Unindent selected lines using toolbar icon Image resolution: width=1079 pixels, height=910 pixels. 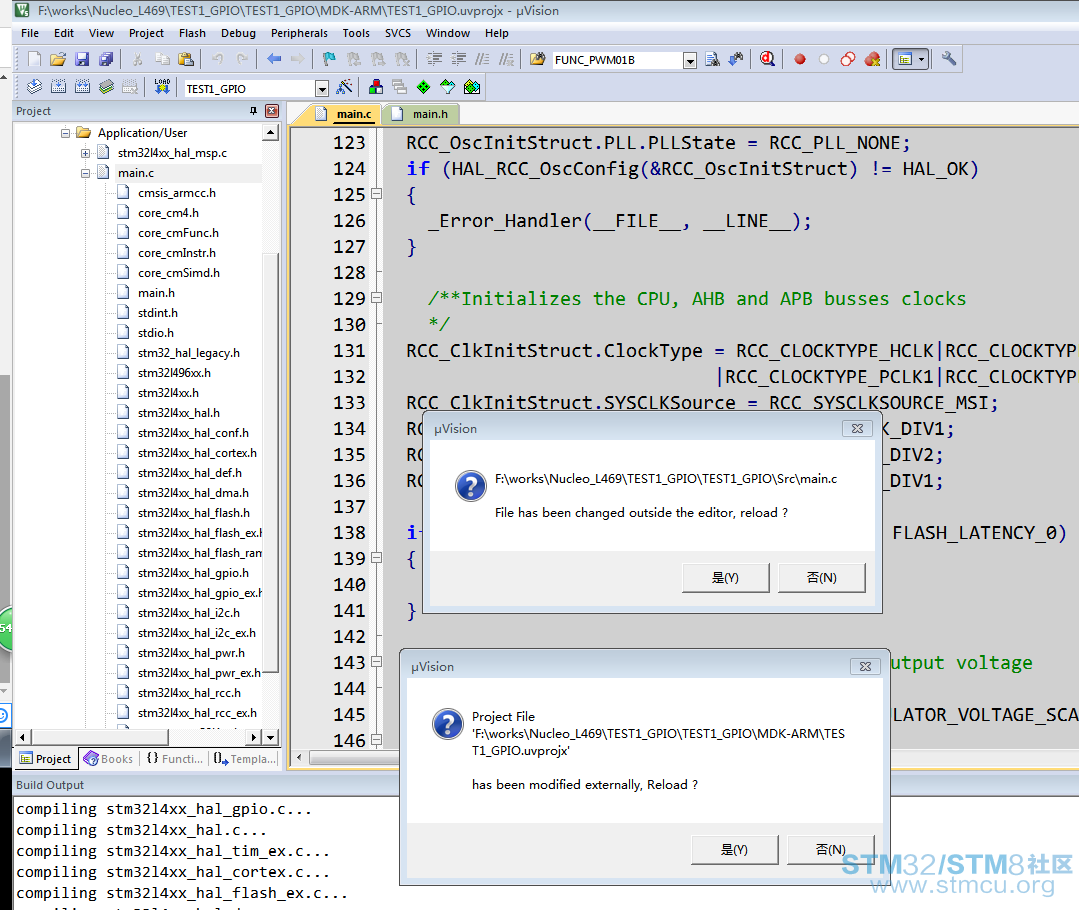[x=458, y=59]
